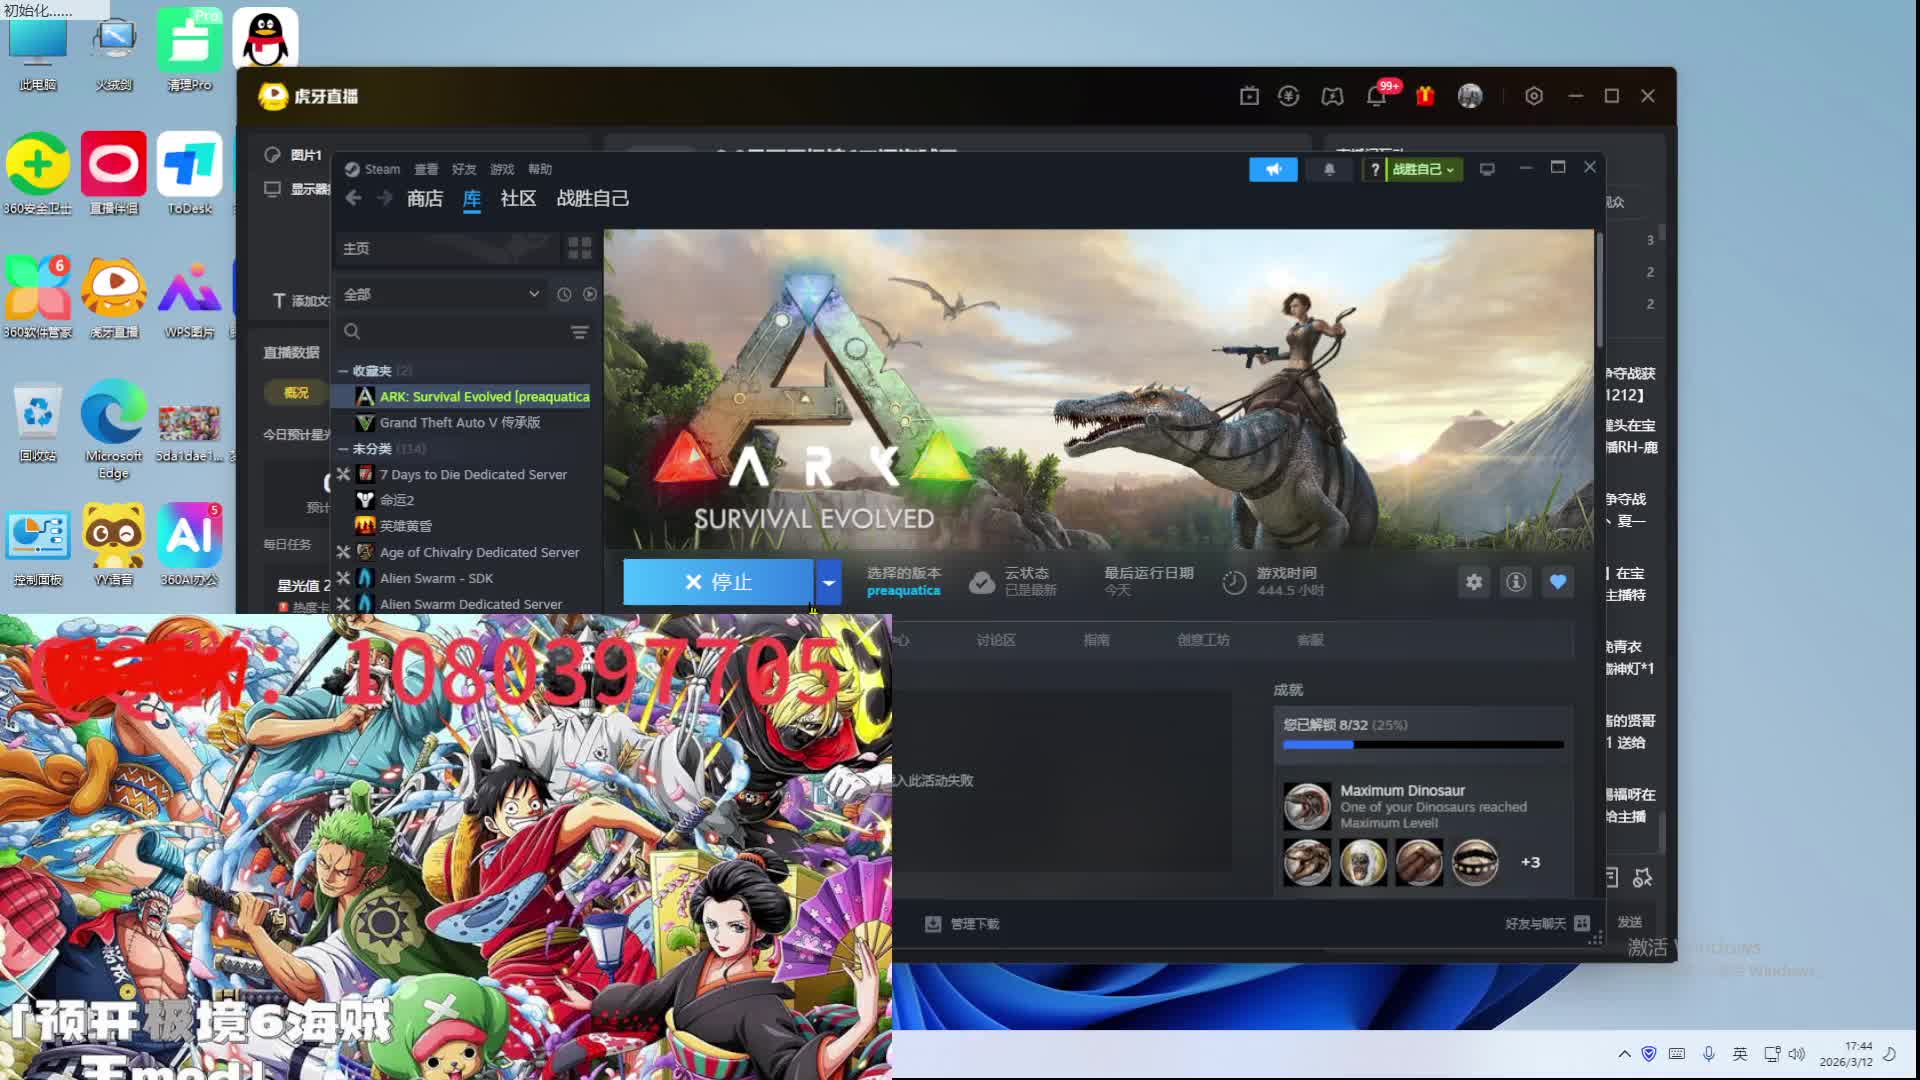Click the Steam announcements megaphone icon
Viewport: 1920px width, 1080px height.
pos(1273,170)
